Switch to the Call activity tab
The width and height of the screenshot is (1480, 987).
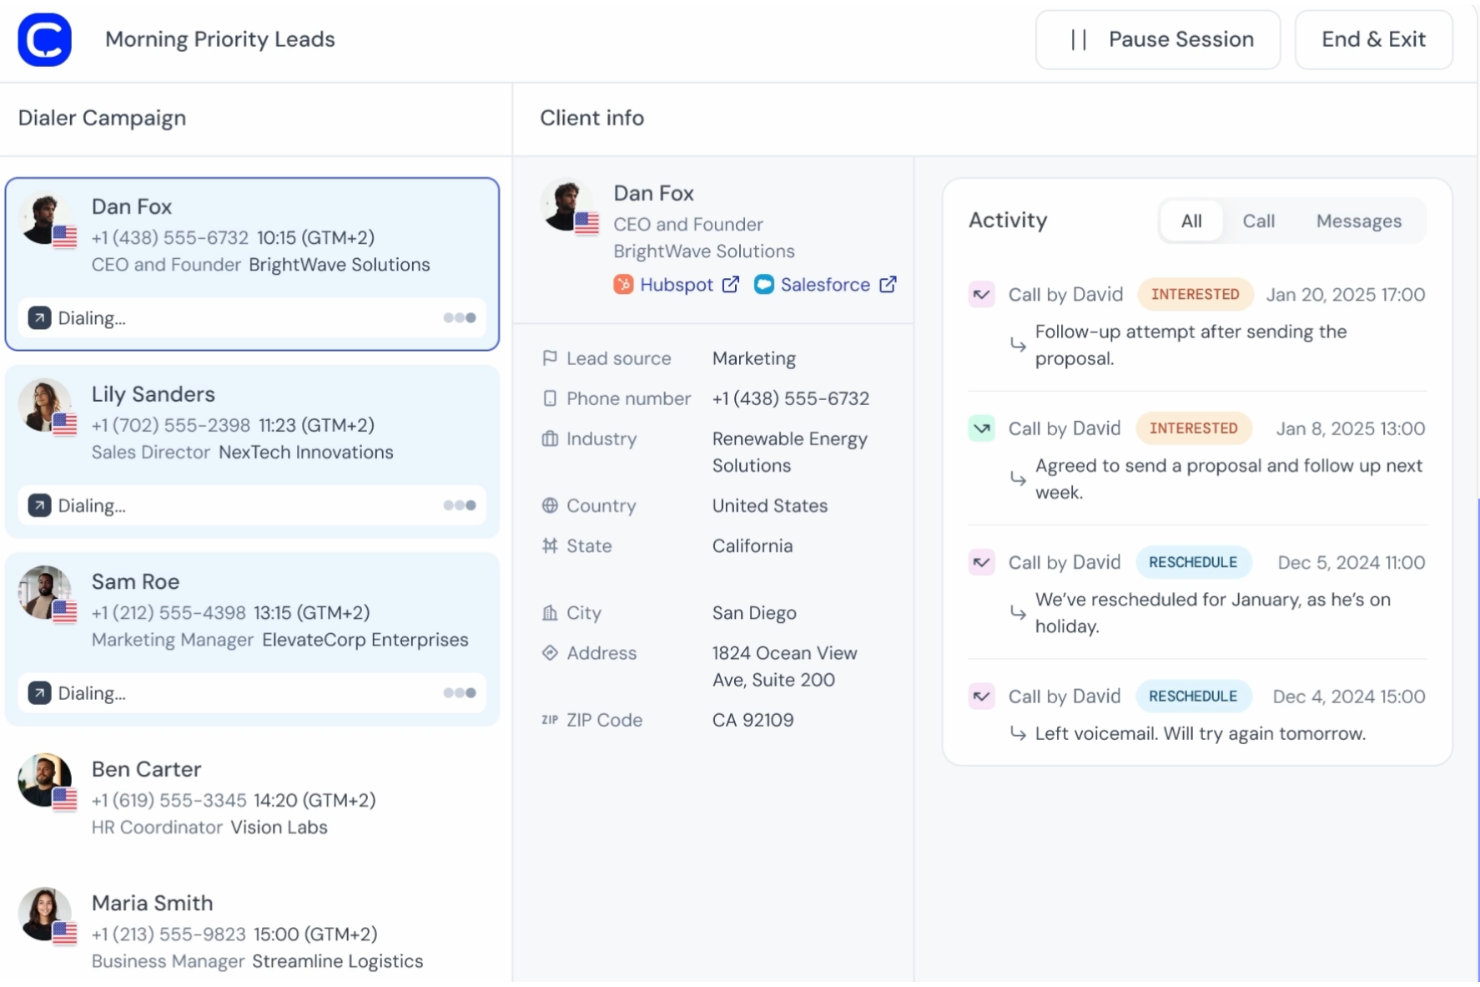(x=1258, y=221)
